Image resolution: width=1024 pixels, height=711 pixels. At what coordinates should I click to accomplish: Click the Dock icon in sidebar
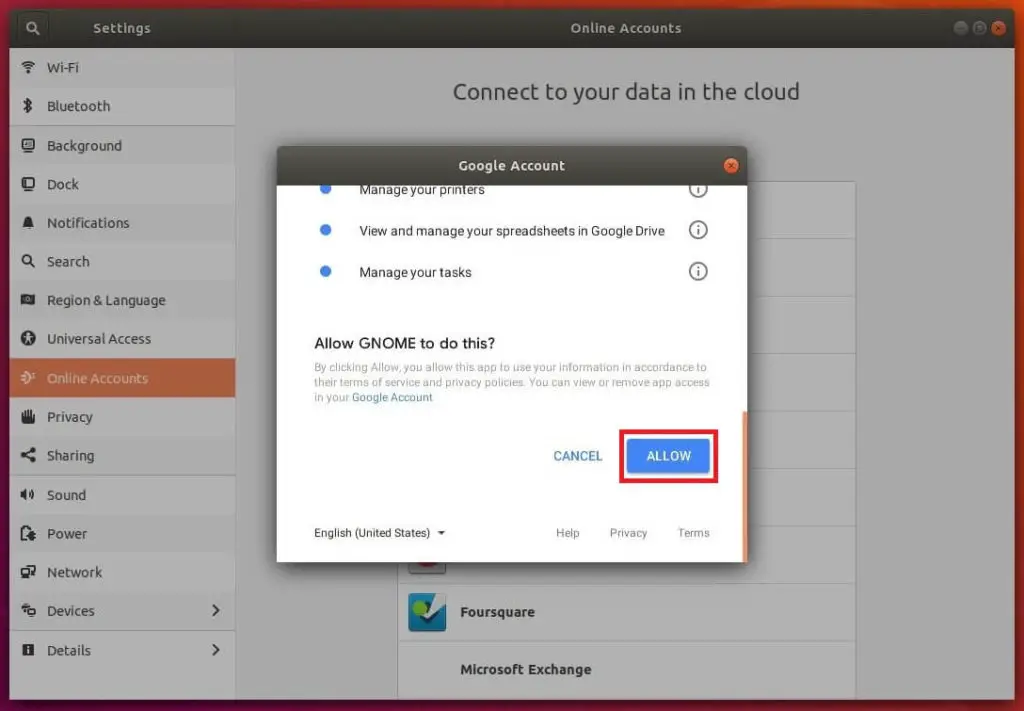tap(28, 184)
